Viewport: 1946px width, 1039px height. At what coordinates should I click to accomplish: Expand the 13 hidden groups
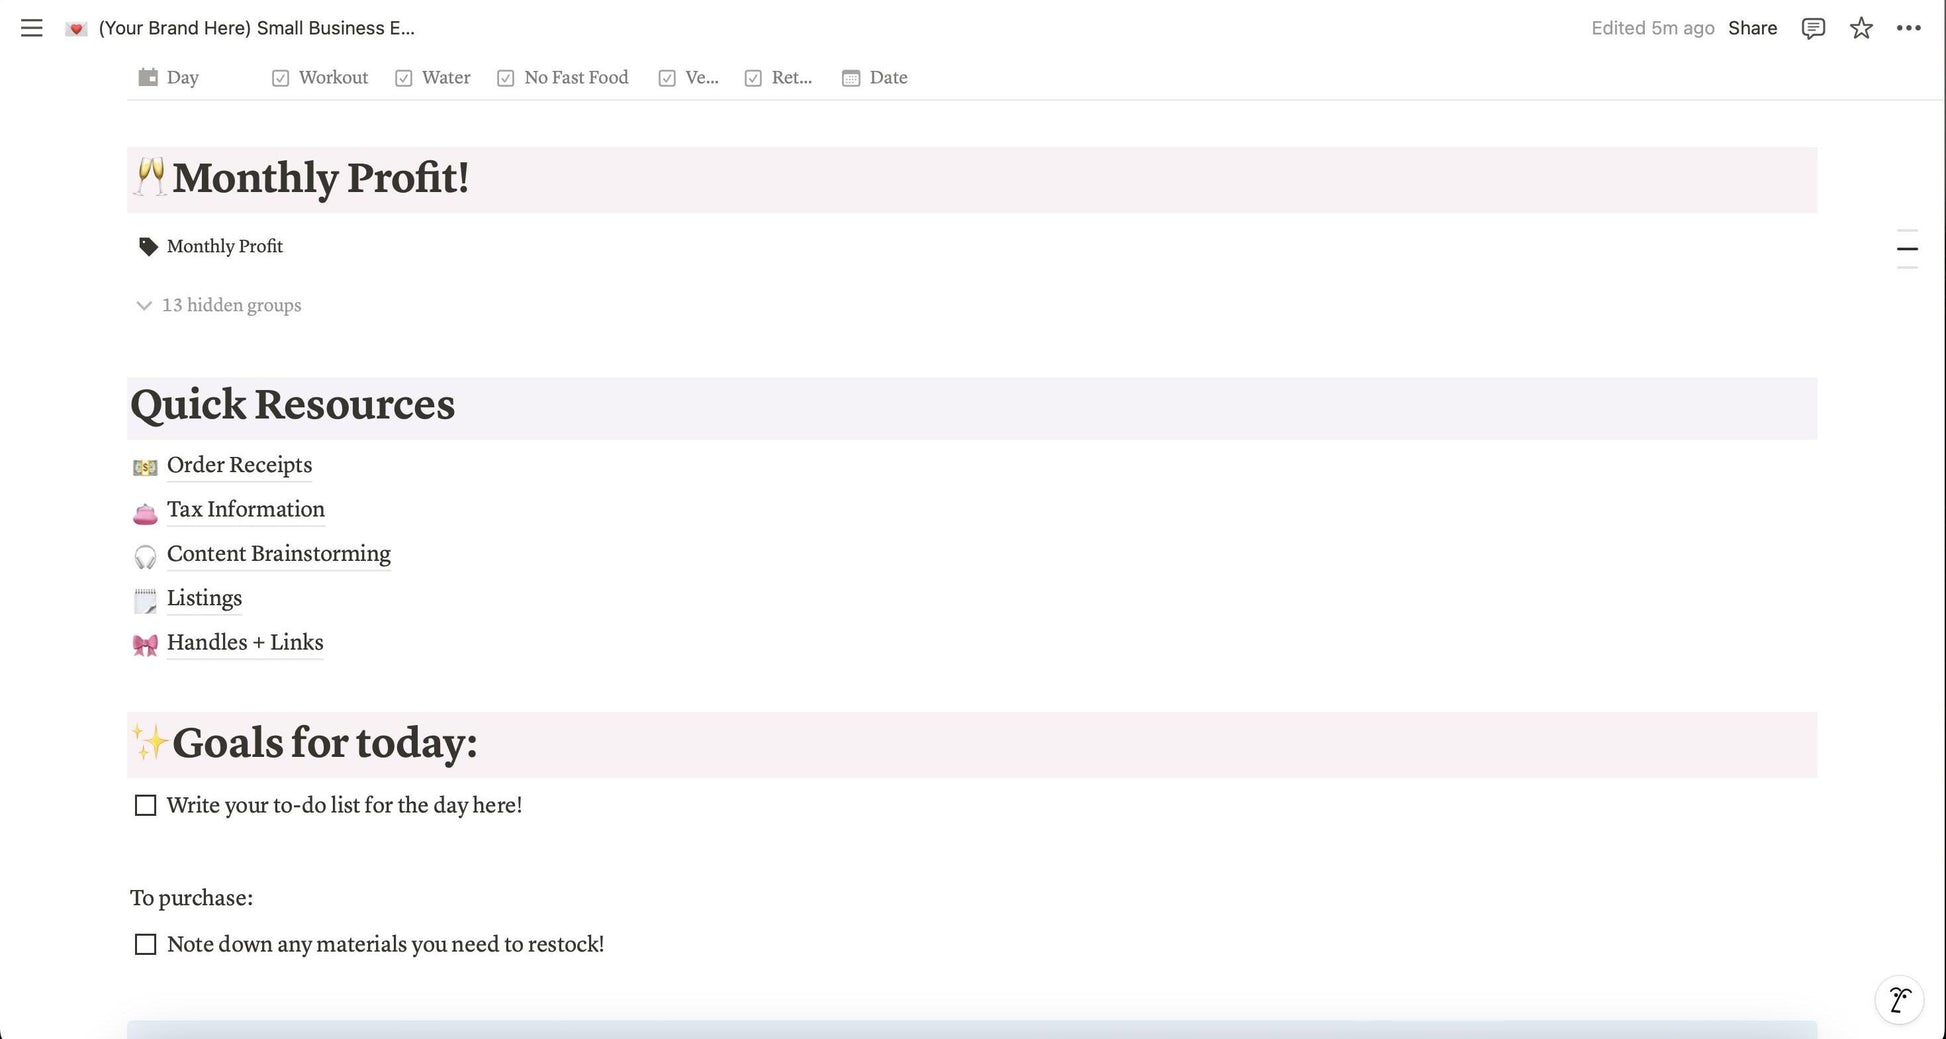[219, 305]
